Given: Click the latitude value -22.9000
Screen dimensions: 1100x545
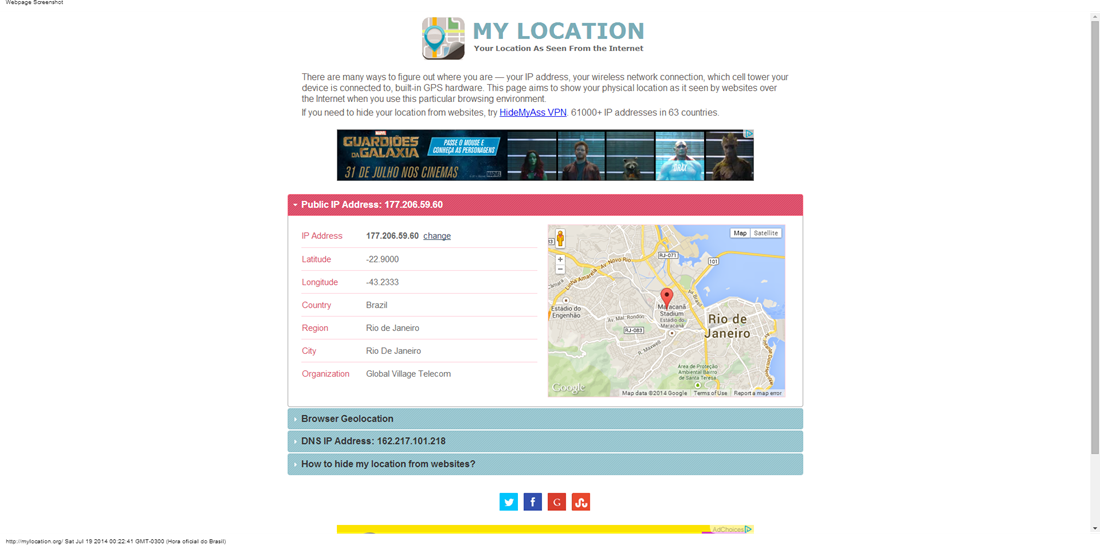Looking at the screenshot, I should [382, 259].
